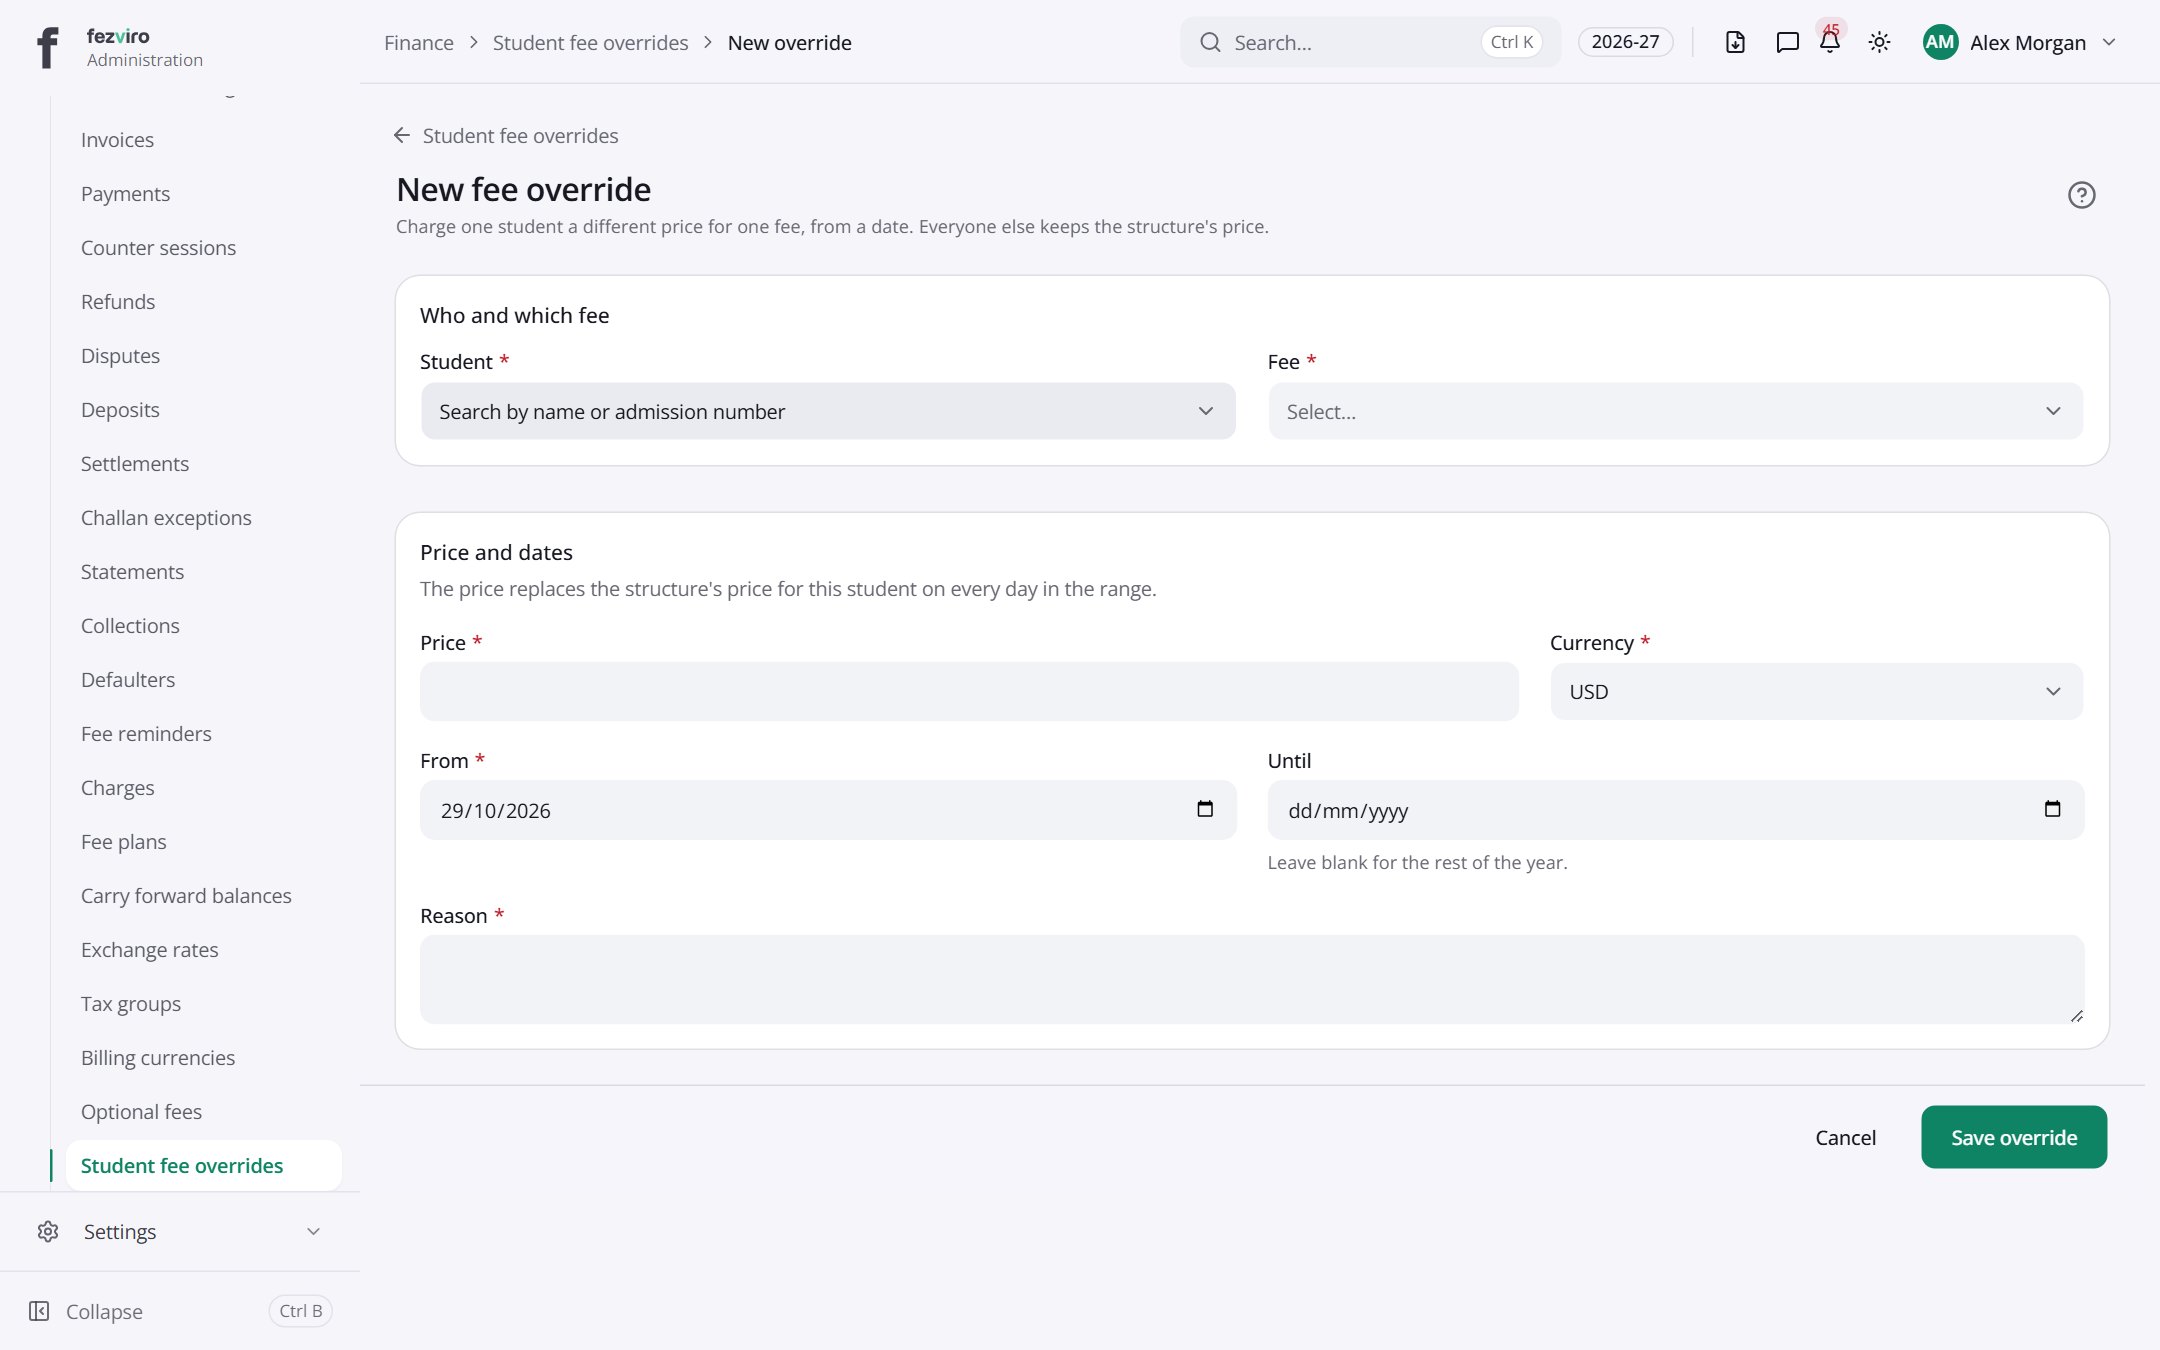The height and width of the screenshot is (1350, 2160).
Task: Click the Search box in header
Action: (x=1370, y=42)
